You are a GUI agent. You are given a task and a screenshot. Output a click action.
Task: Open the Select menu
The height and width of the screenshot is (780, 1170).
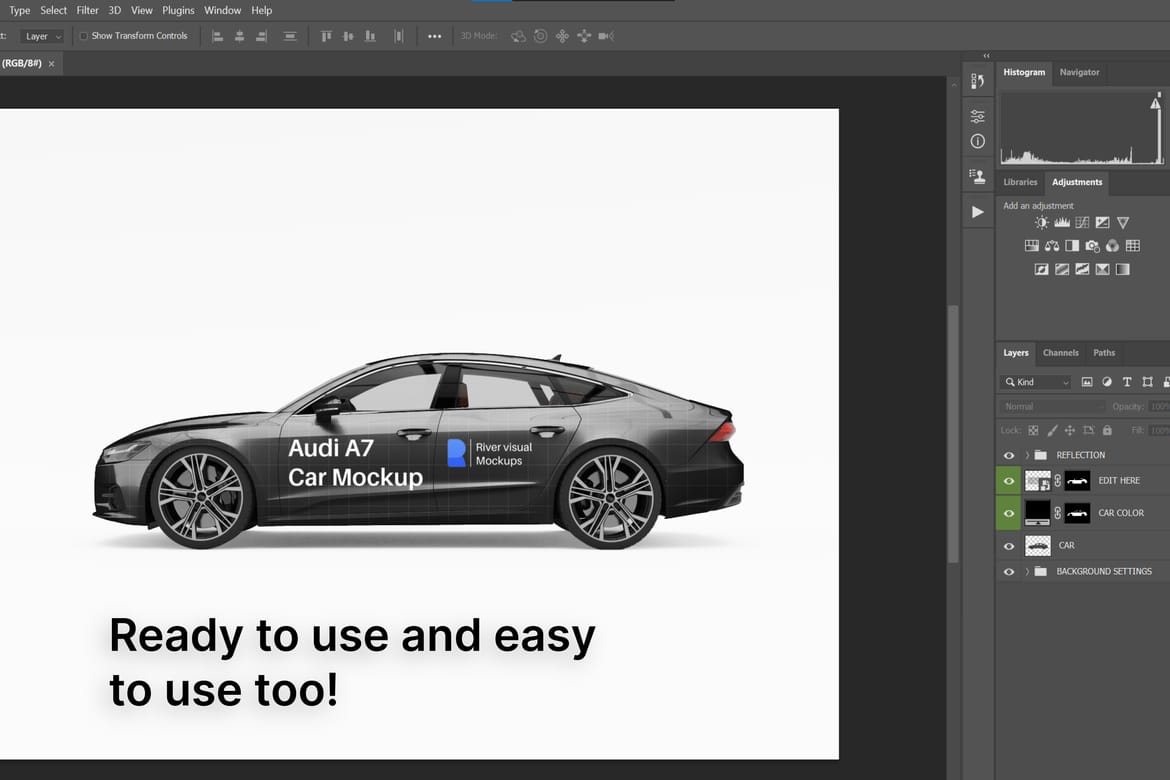coord(54,10)
